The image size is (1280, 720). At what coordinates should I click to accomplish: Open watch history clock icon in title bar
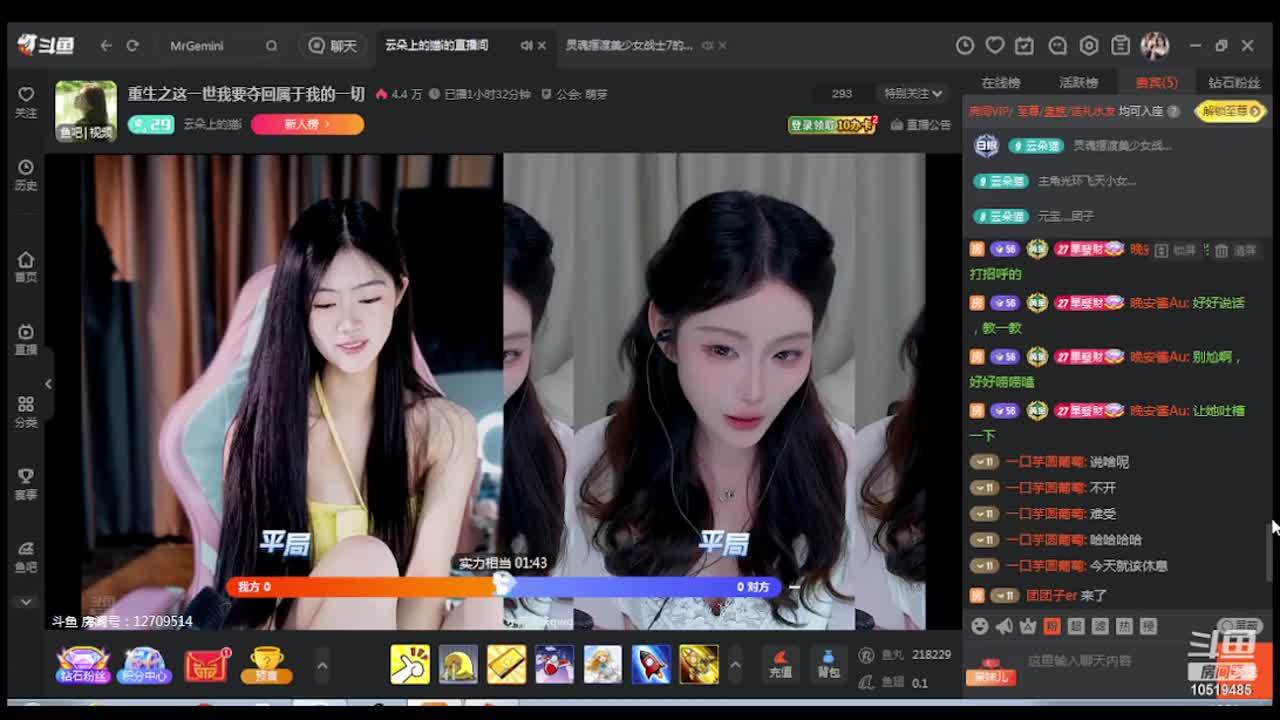click(964, 45)
